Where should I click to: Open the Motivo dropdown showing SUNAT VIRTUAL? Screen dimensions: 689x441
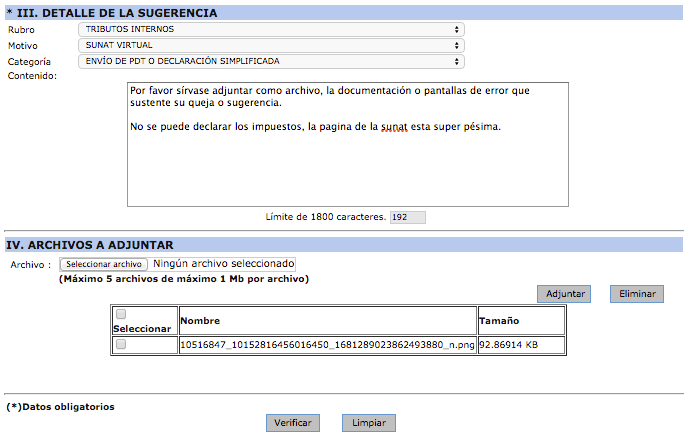271,45
